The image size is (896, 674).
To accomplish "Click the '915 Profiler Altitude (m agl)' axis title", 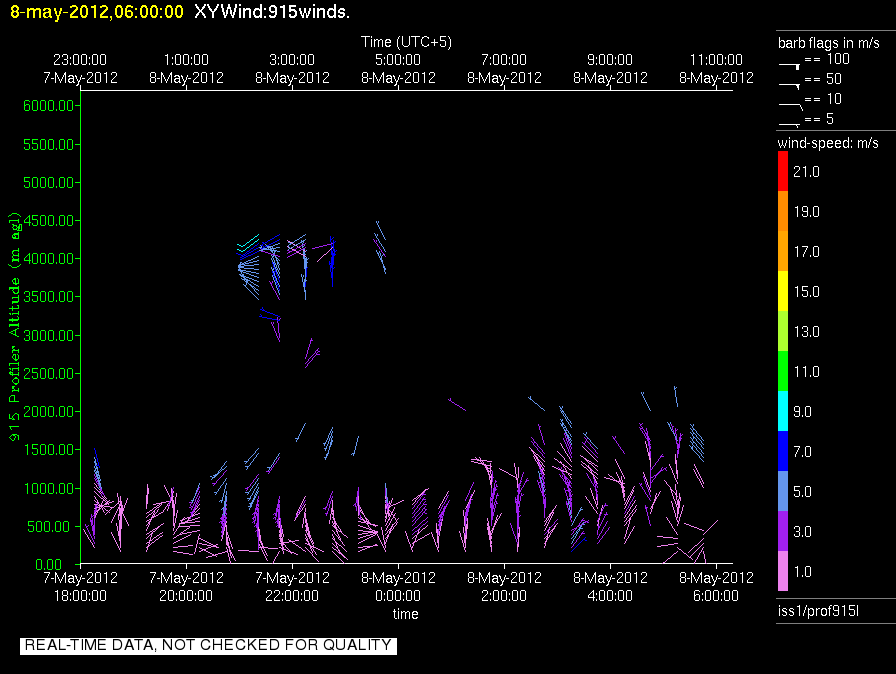I will pos(14,326).
